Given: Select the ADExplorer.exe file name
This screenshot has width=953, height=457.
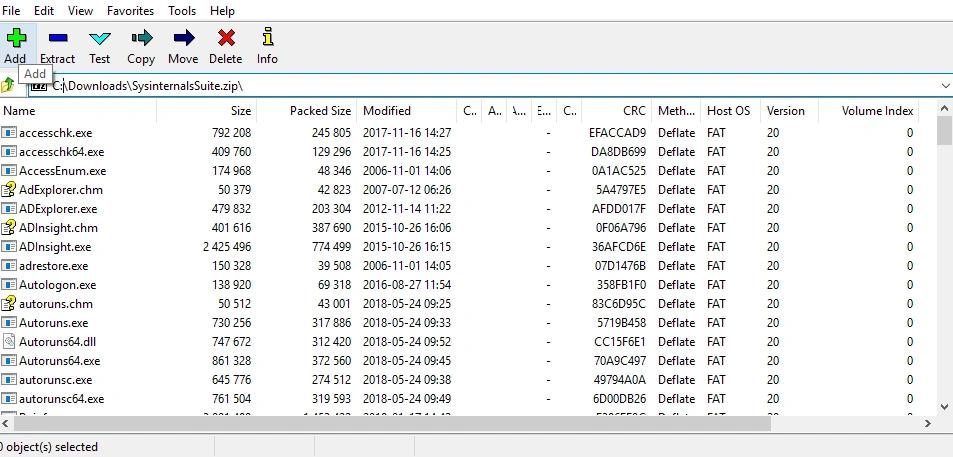Looking at the screenshot, I should 58,209.
